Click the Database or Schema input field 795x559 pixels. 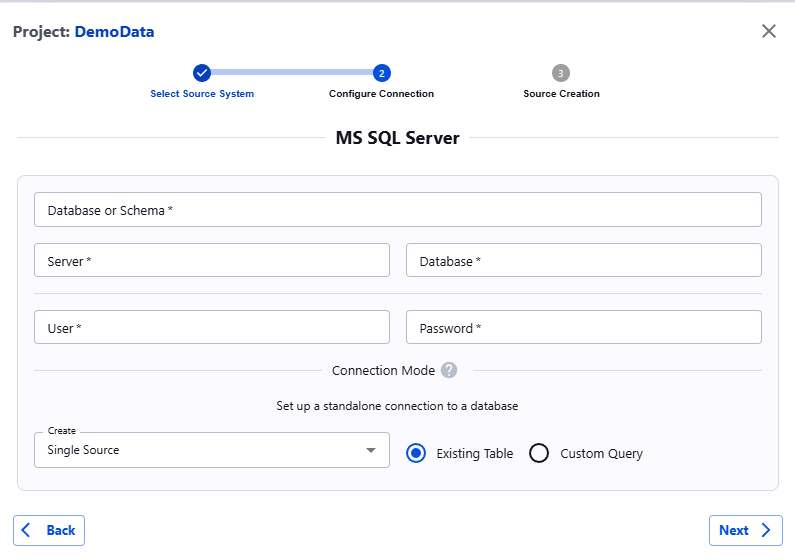tap(397, 210)
